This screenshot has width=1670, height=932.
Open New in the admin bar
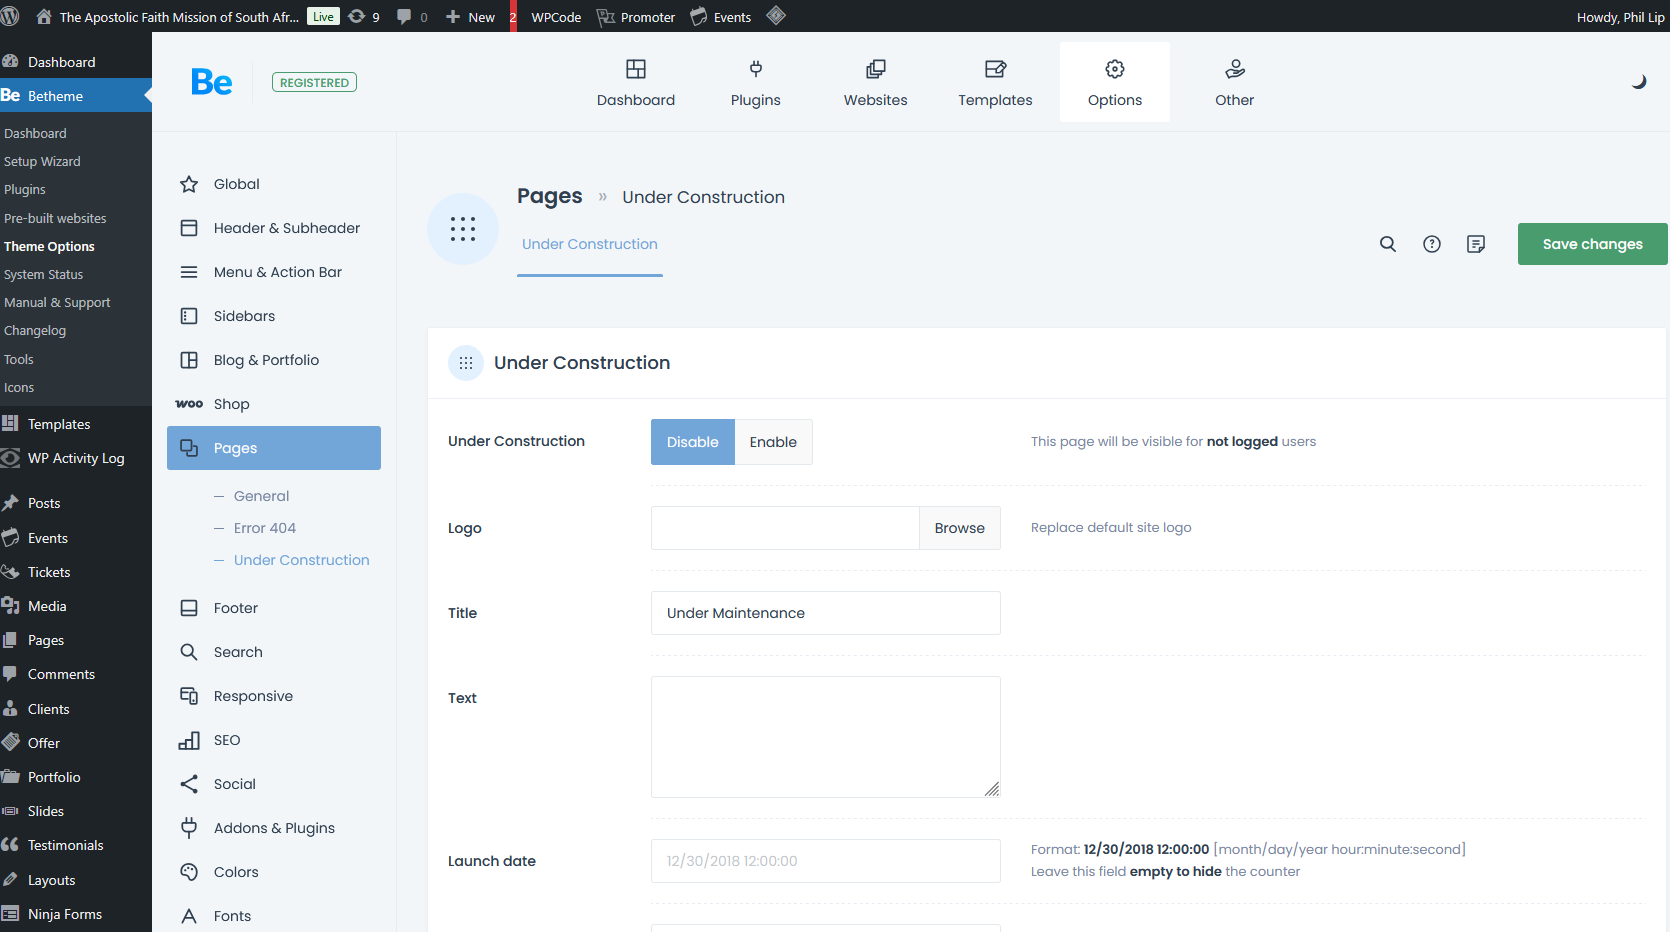(470, 17)
